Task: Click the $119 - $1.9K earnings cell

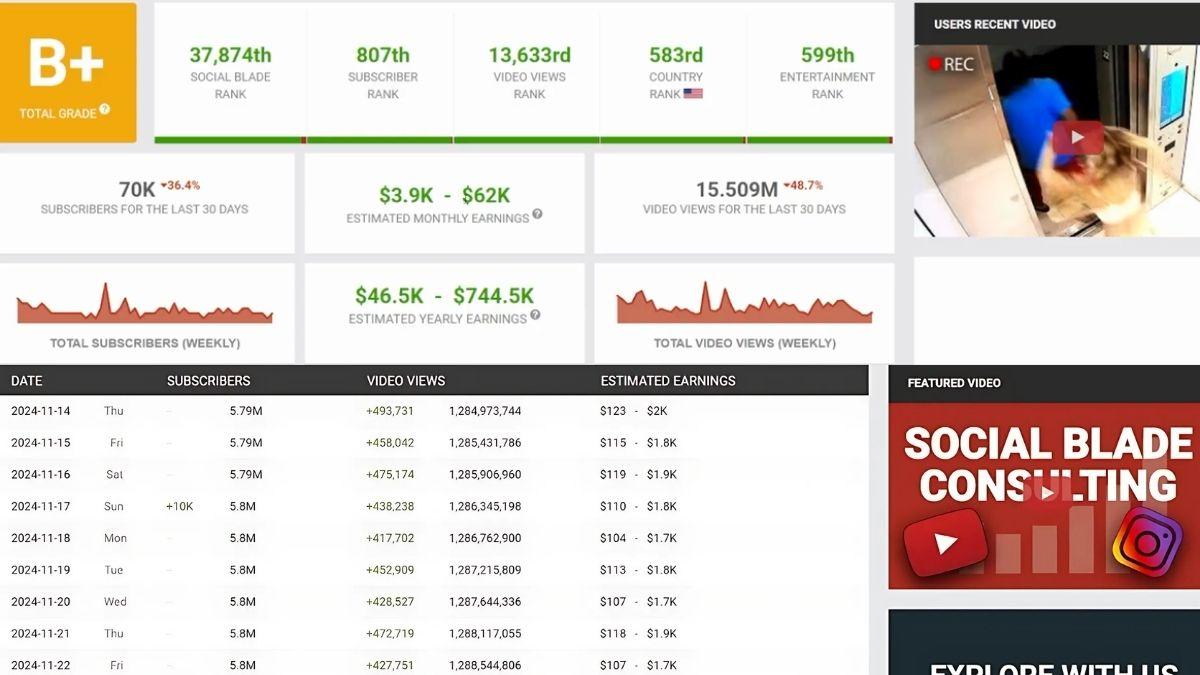Action: tap(638, 475)
